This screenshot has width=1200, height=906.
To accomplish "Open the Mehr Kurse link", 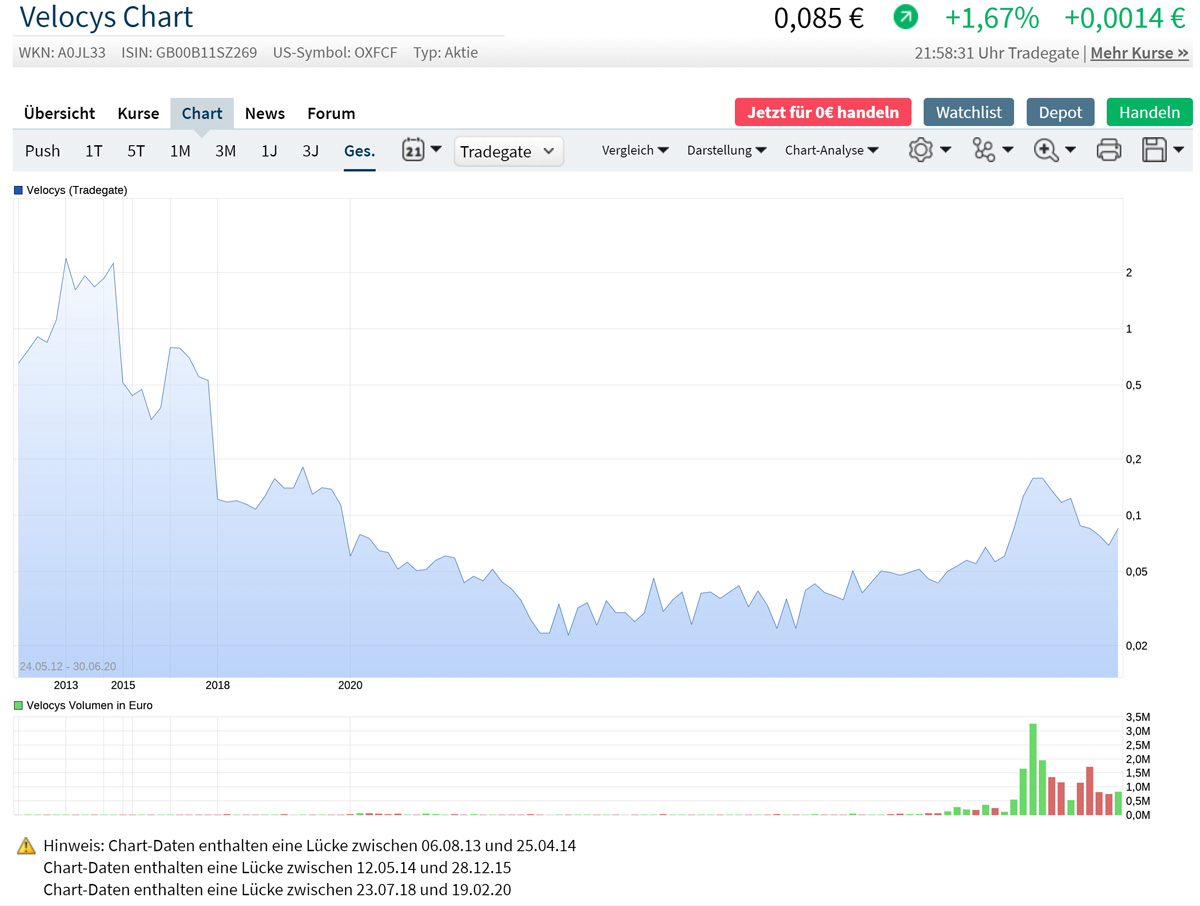I will (1139, 53).
